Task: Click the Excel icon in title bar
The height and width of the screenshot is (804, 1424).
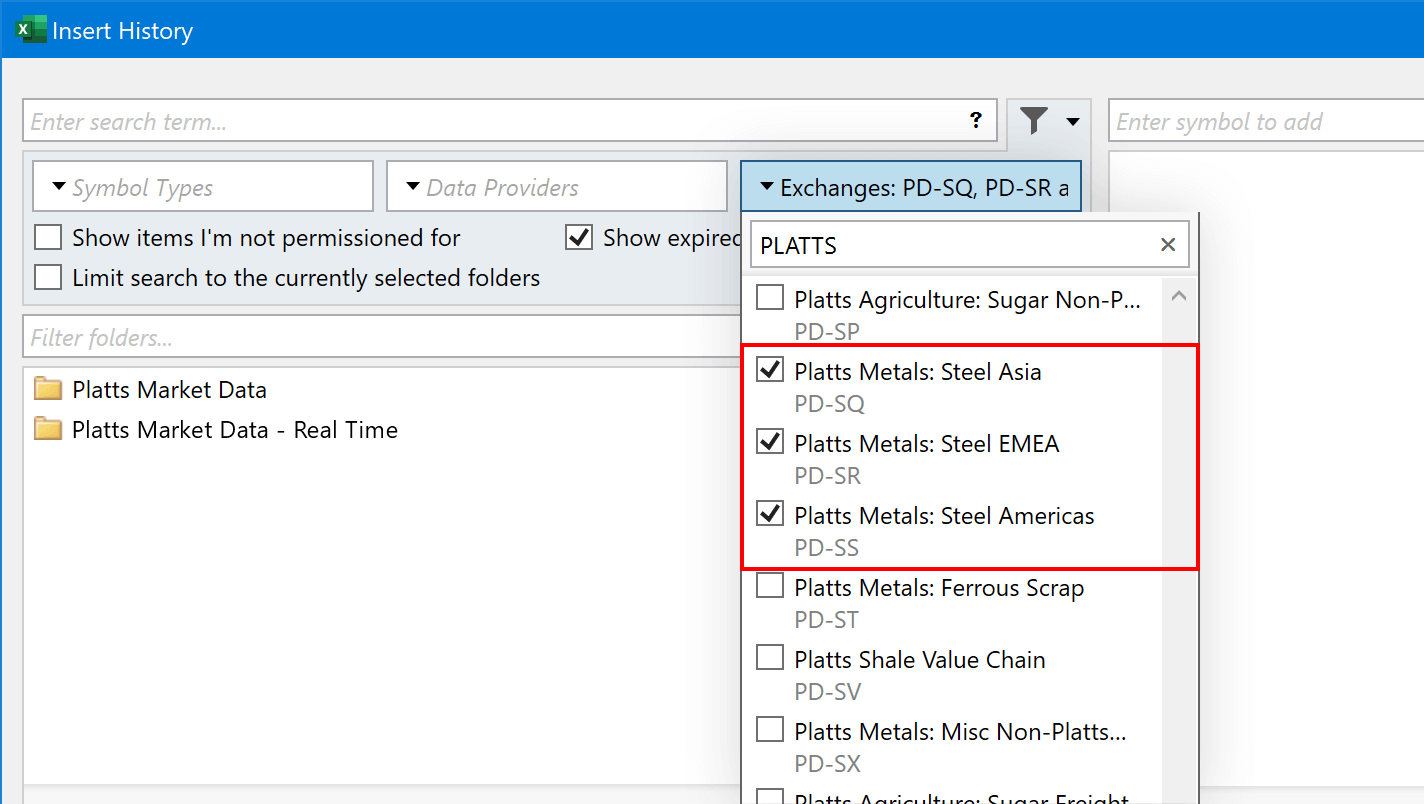Action: coord(31,30)
